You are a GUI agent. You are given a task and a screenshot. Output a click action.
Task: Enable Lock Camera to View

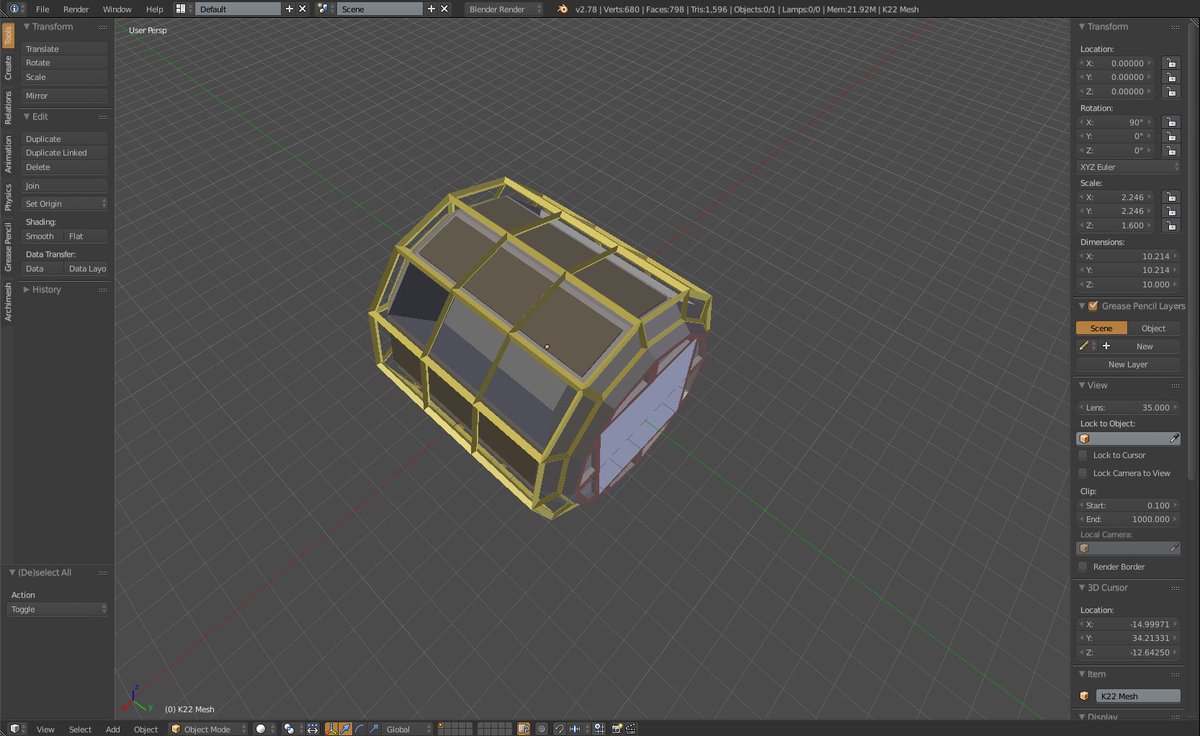(x=1082, y=473)
